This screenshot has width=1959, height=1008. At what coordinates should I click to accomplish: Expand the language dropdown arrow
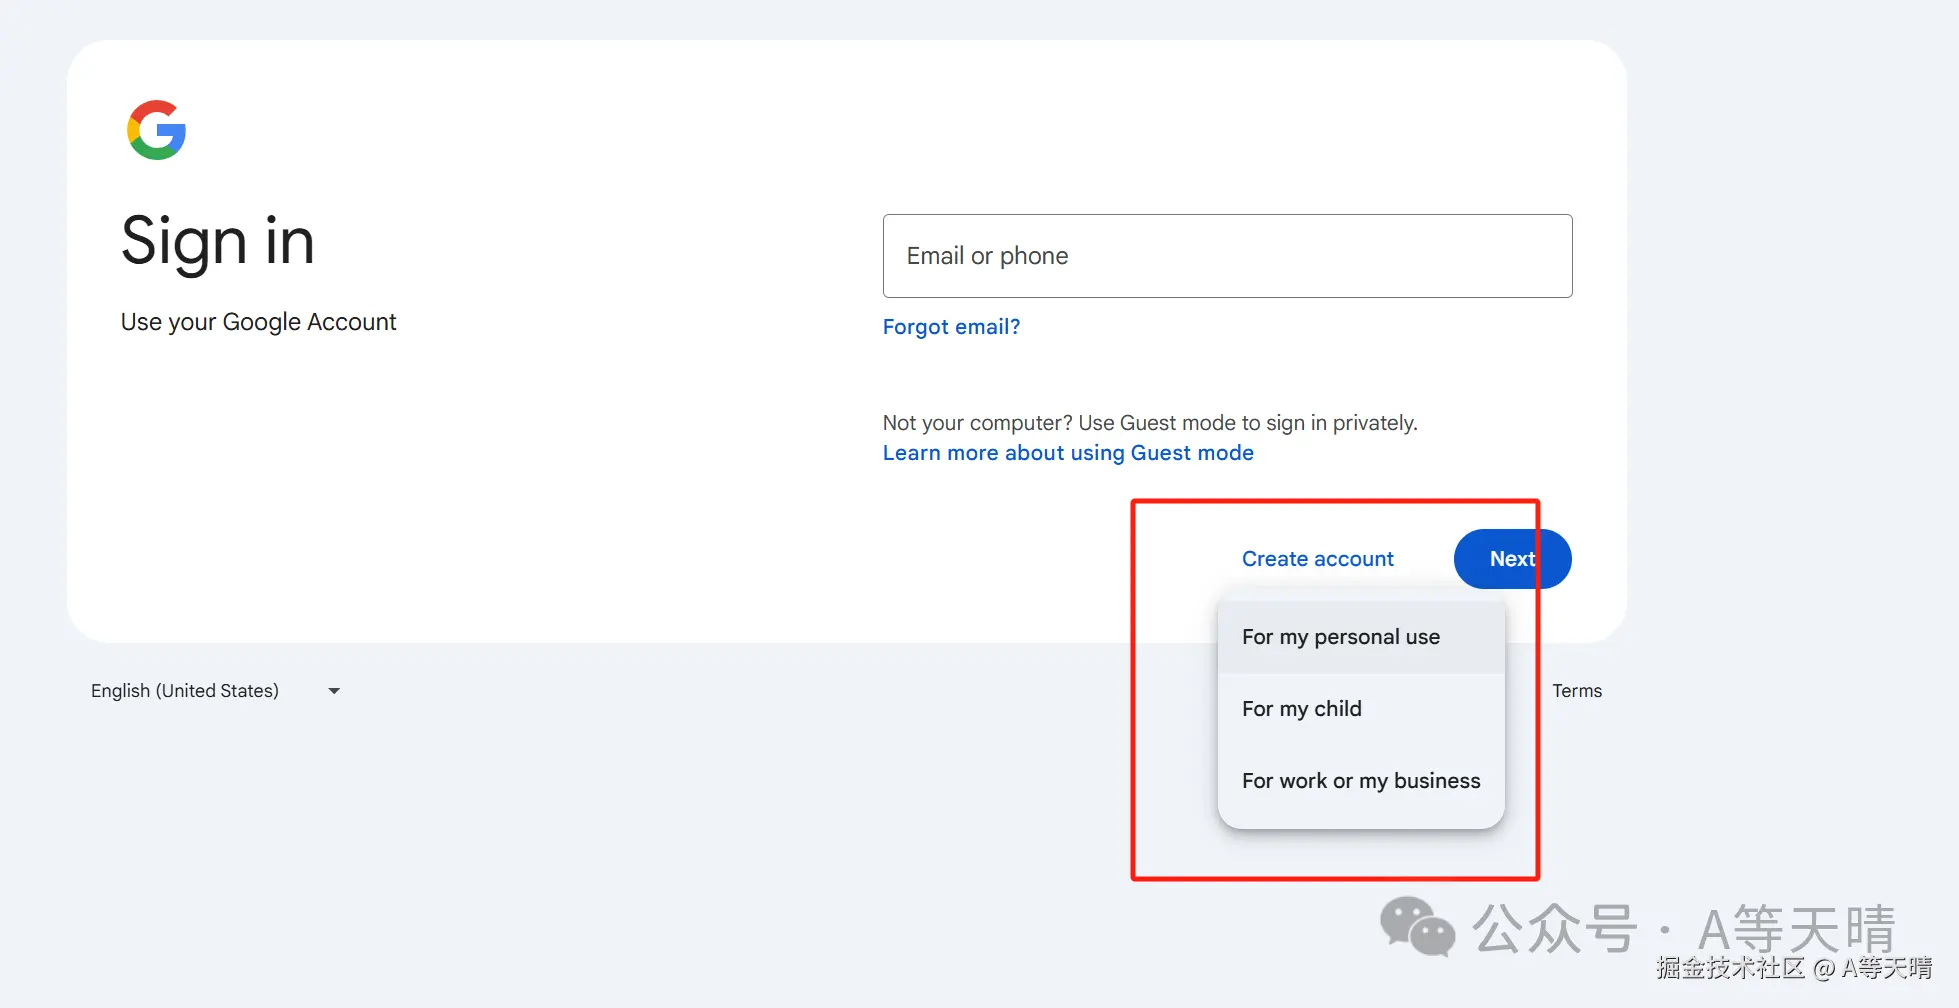click(334, 691)
